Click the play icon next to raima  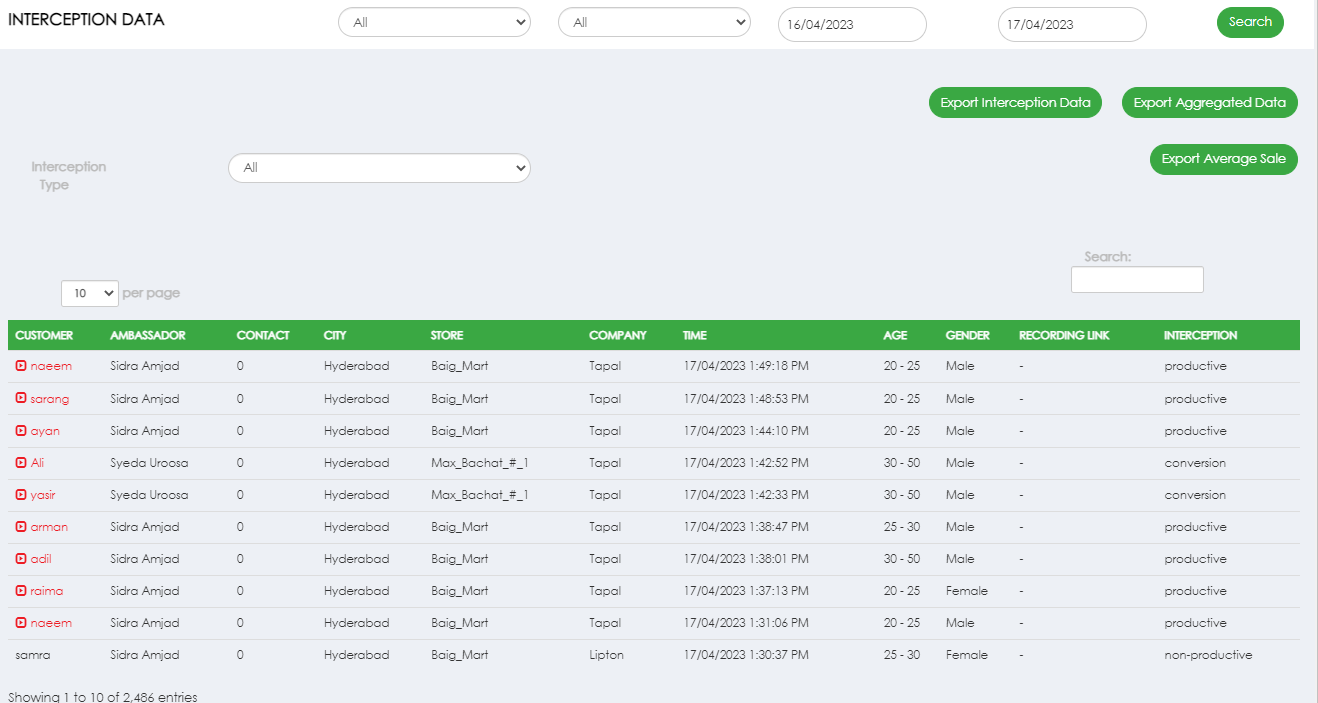pos(21,591)
